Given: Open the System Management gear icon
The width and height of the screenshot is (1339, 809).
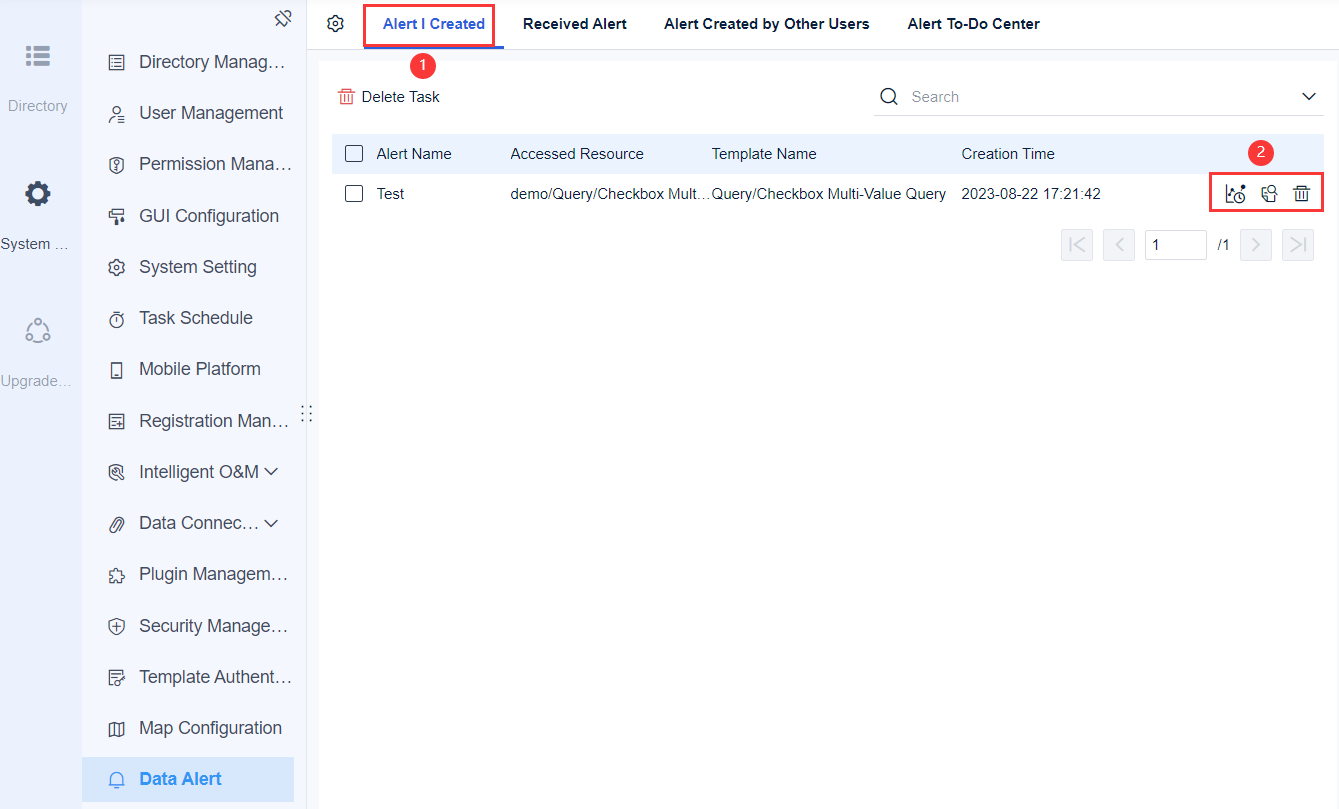Looking at the screenshot, I should click(38, 193).
